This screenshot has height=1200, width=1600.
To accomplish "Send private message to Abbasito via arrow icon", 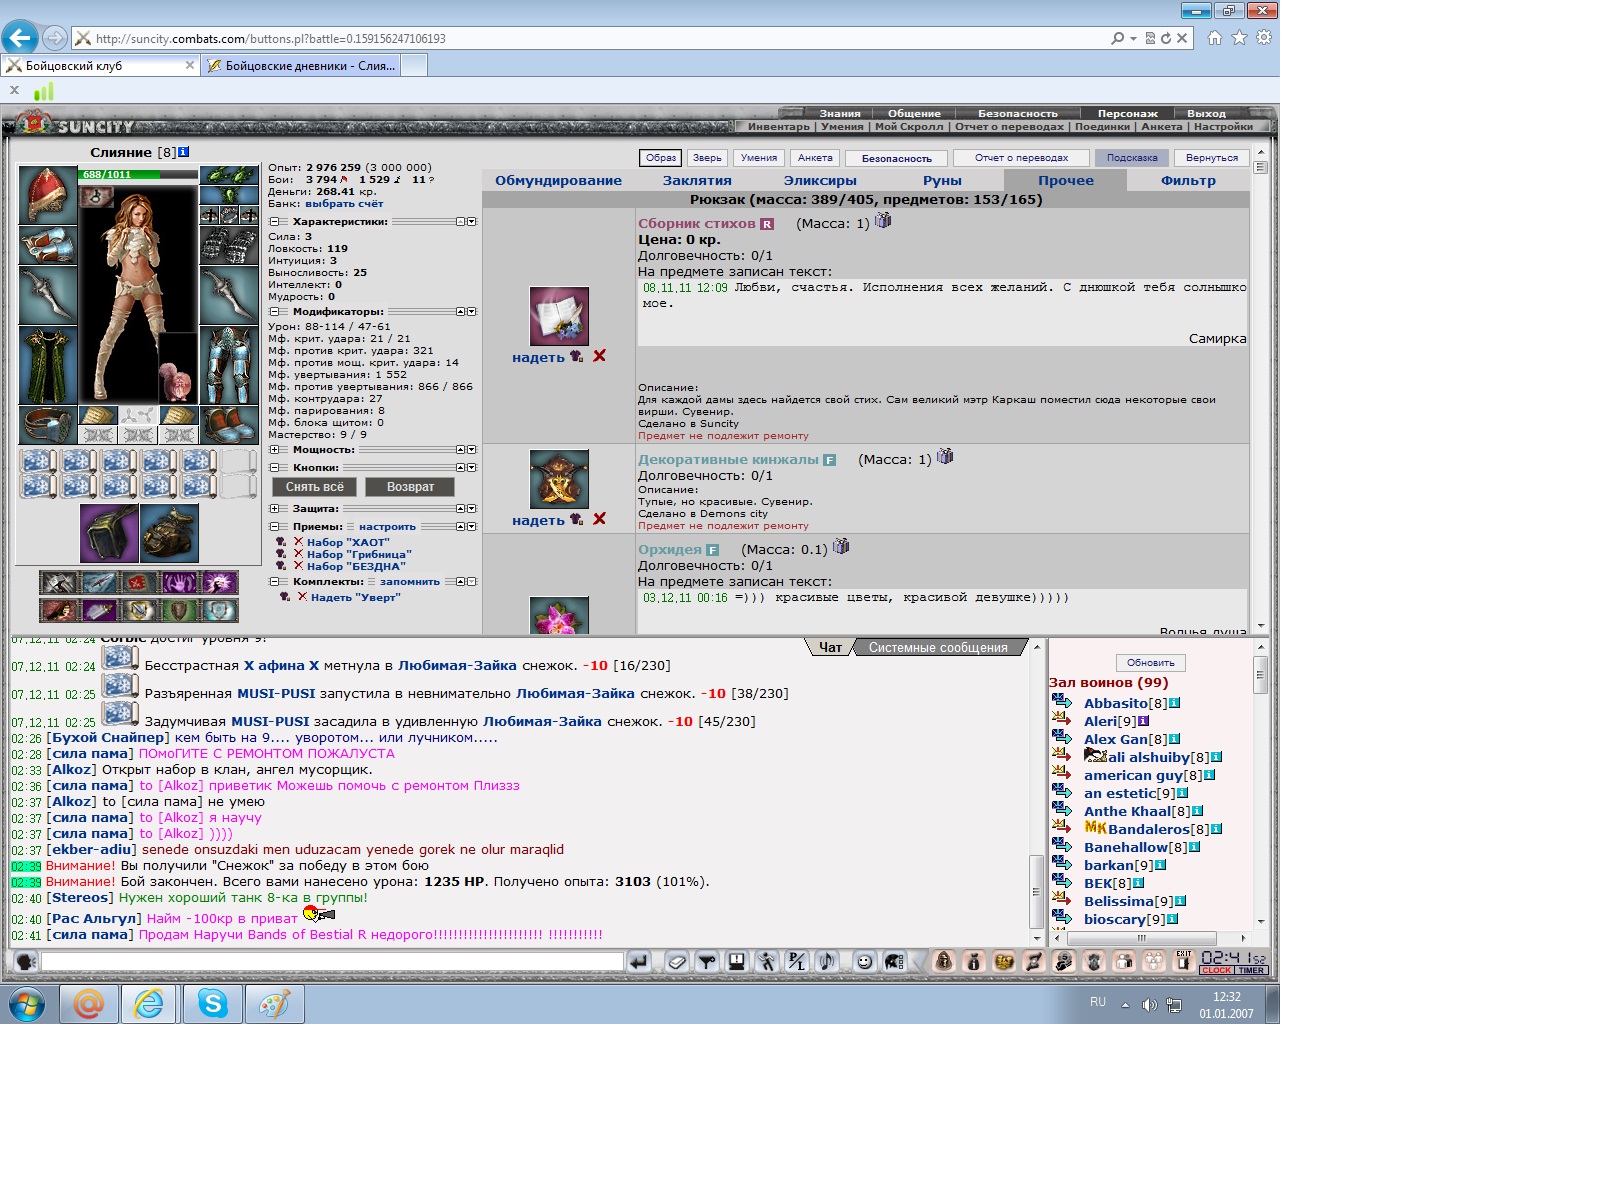I will point(1062,702).
